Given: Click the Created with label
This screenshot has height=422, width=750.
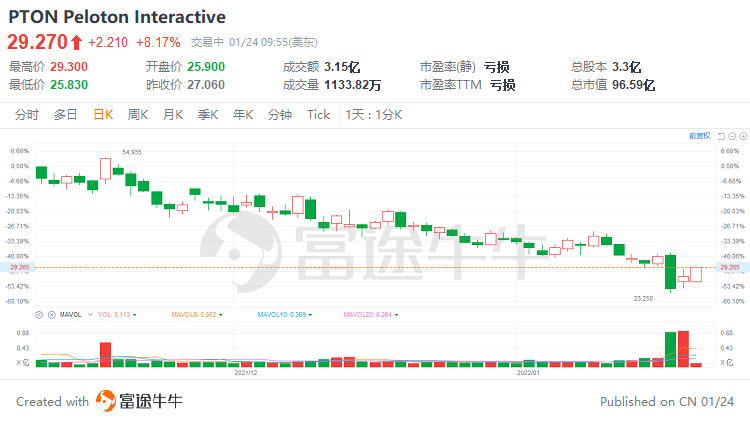Looking at the screenshot, I should coord(53,401).
